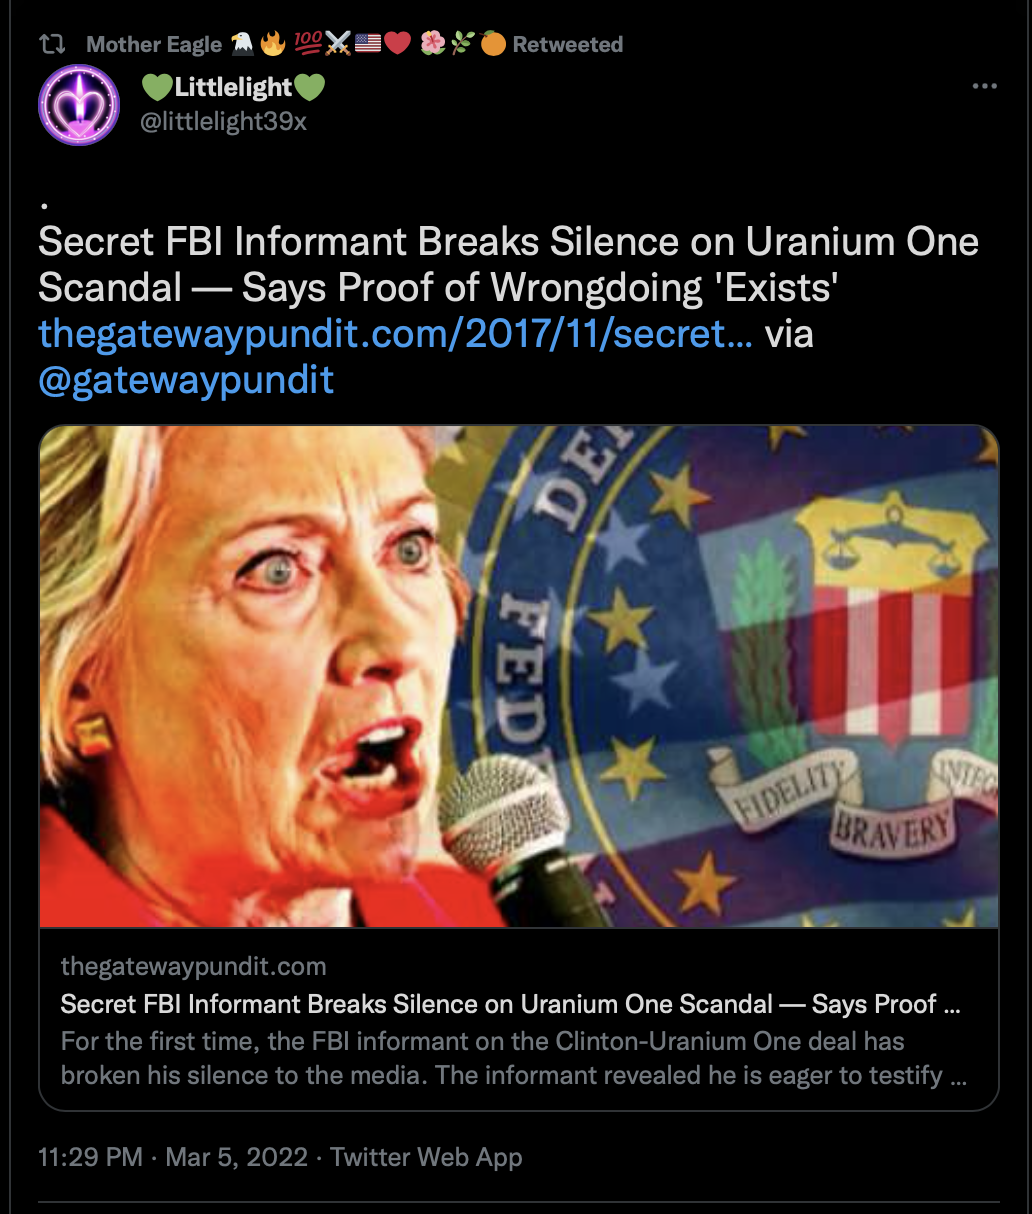This screenshot has height=1214, width=1032.
Task: Click the thegatewaypundit.com domain in the card
Action: tap(193, 967)
